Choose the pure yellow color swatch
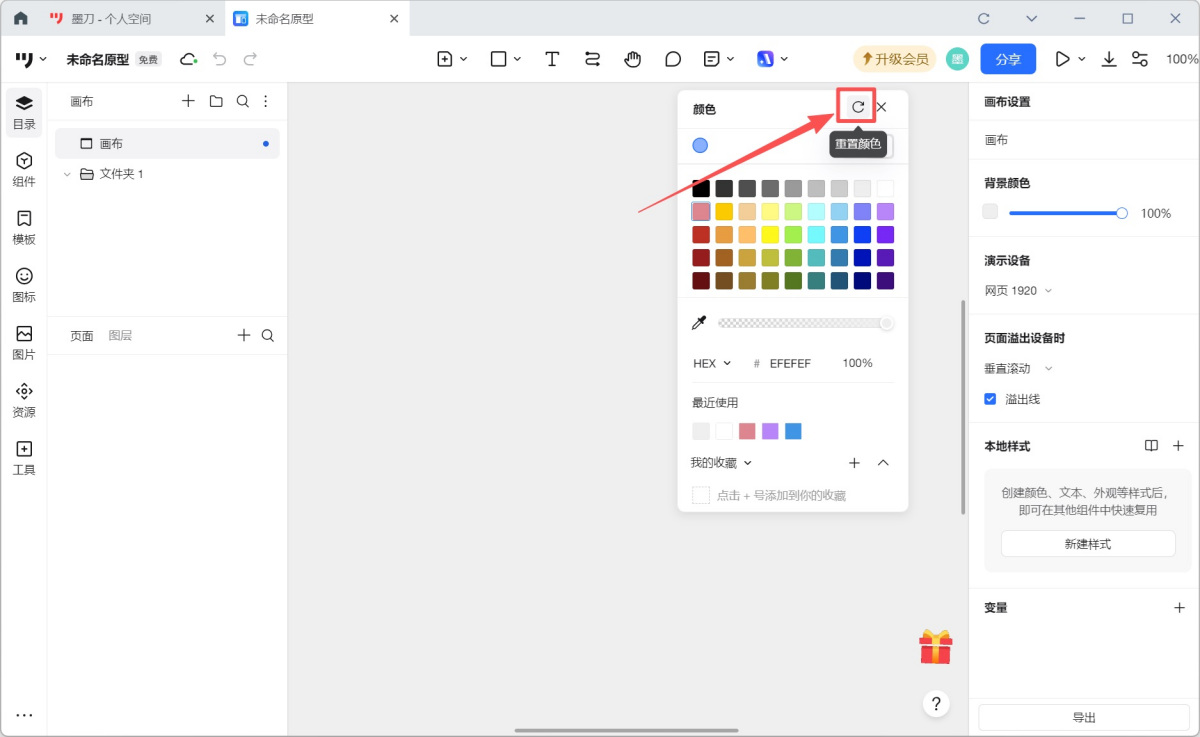 click(x=770, y=235)
